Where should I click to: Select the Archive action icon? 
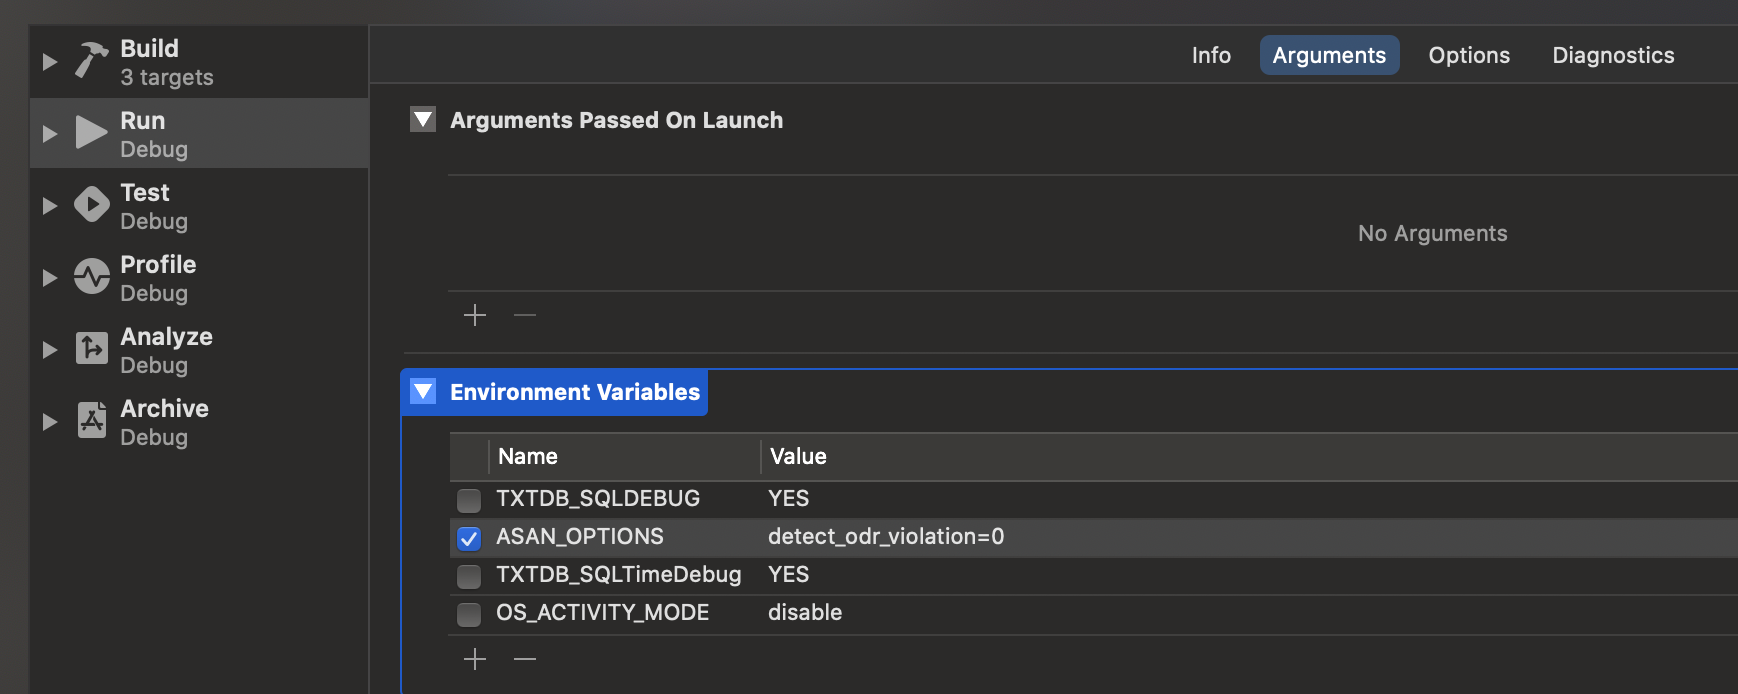[x=91, y=421]
